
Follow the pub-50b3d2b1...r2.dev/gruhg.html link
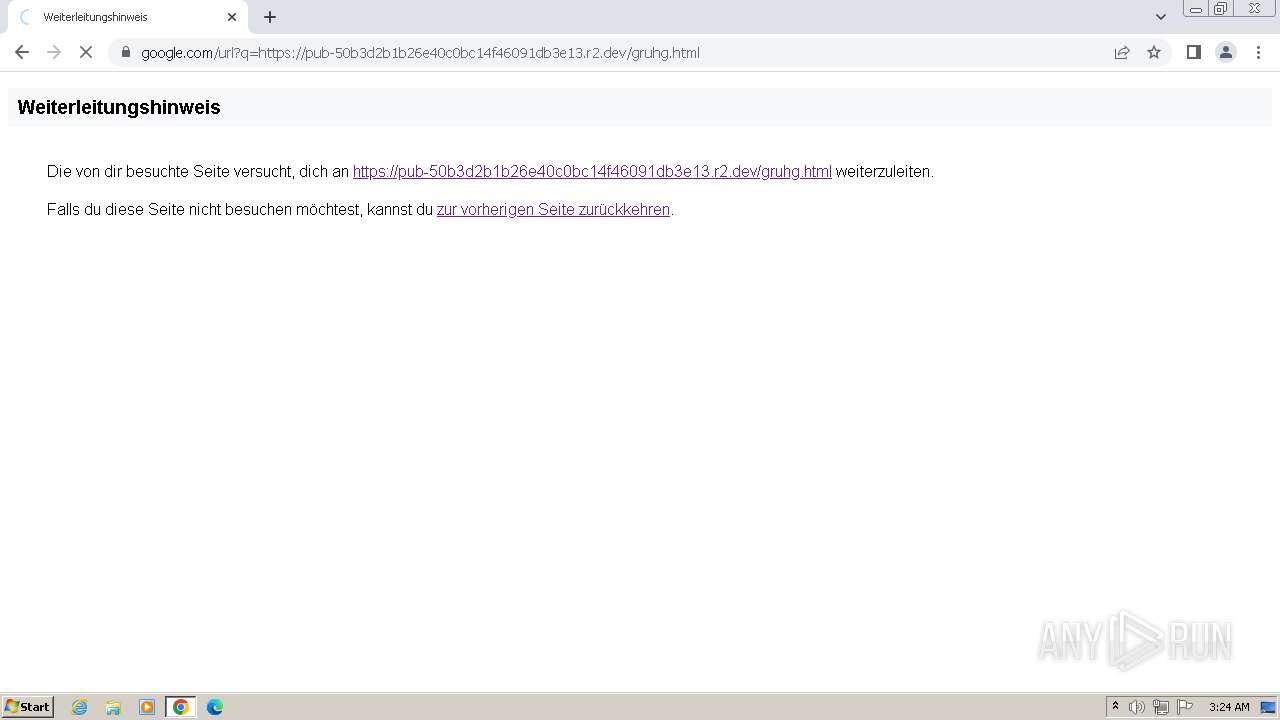pyautogui.click(x=592, y=171)
